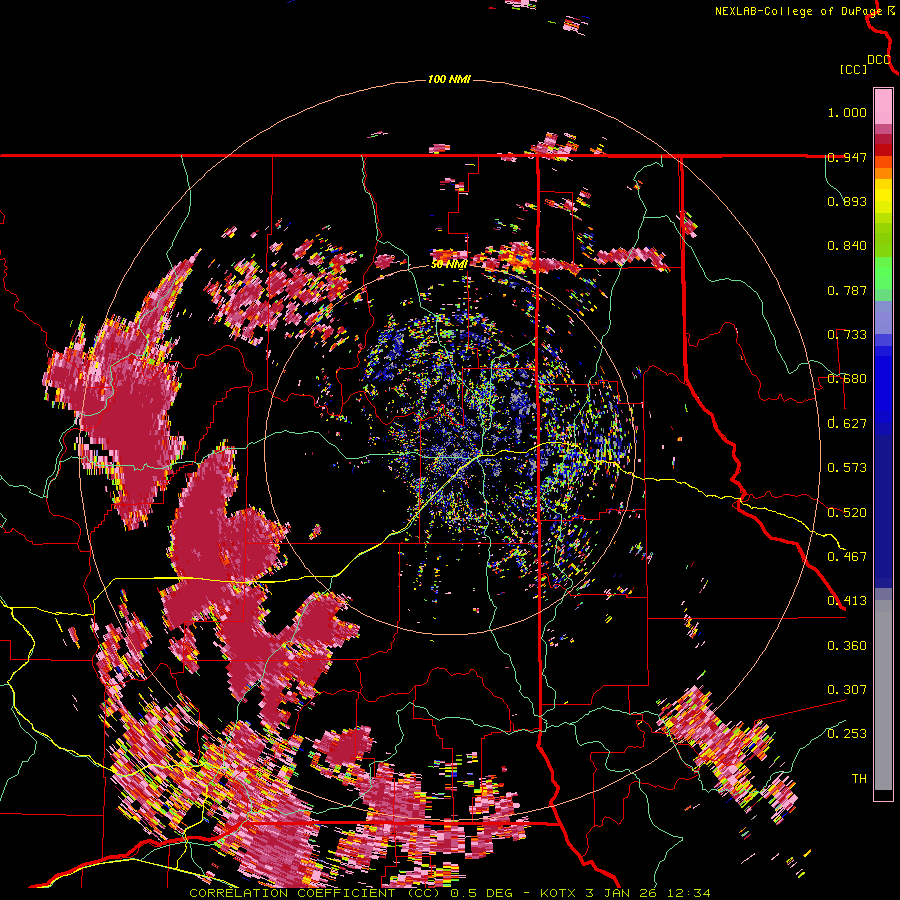
Task: Click the 0.573 legend value
Action: 847,468
